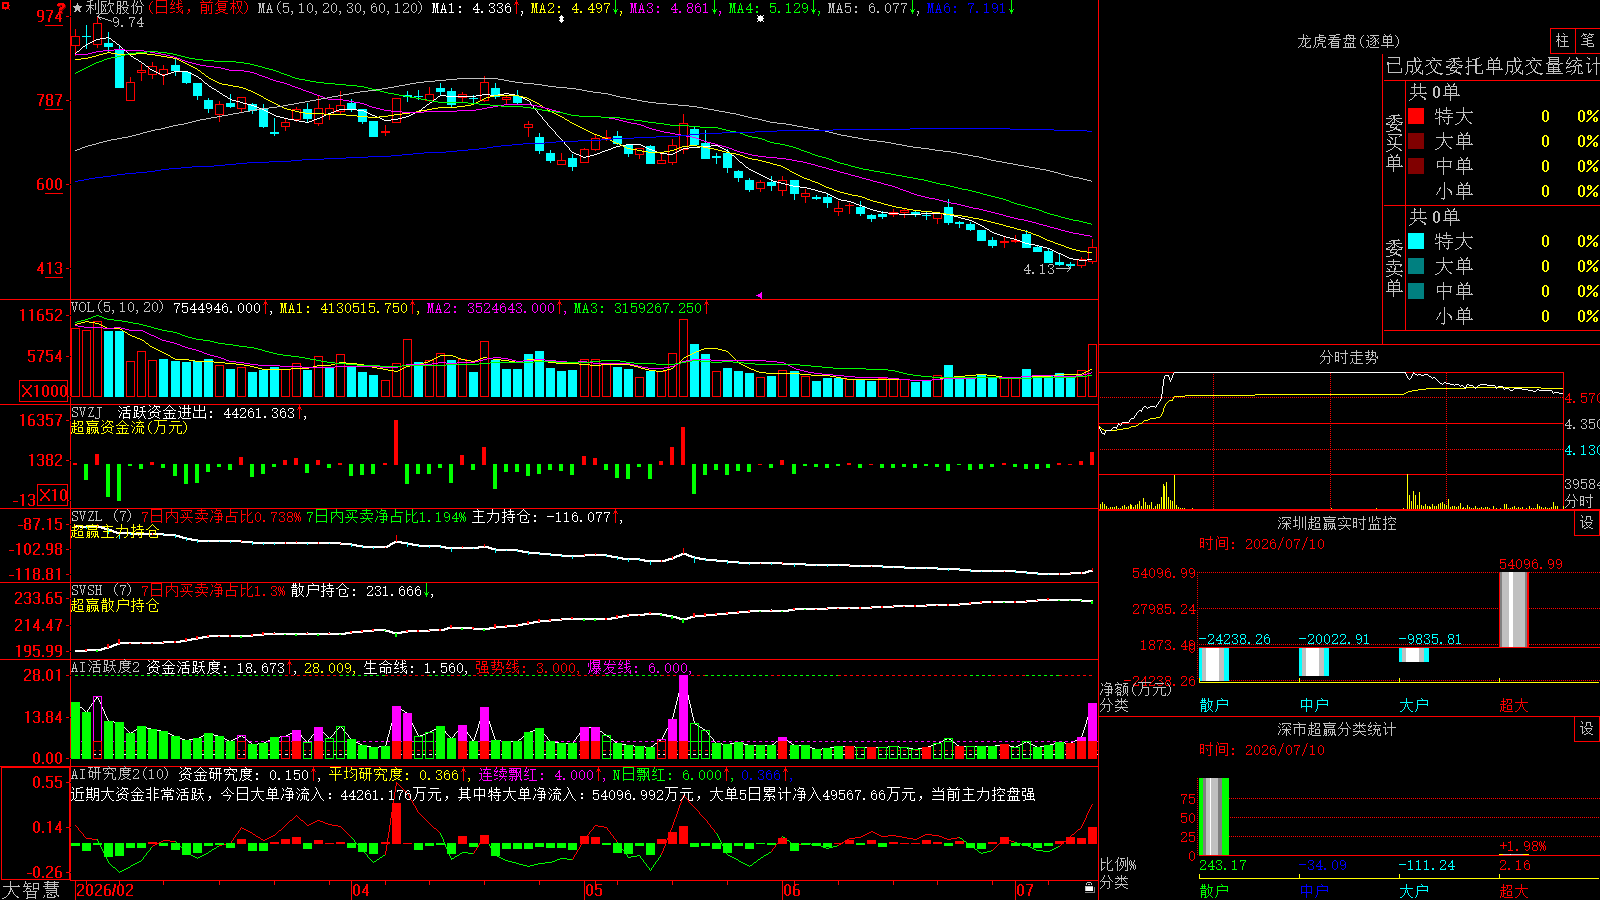The image size is (1600, 900).
Task: Click the 大户 label under 深圳超赢实时监控
Action: (x=1414, y=705)
